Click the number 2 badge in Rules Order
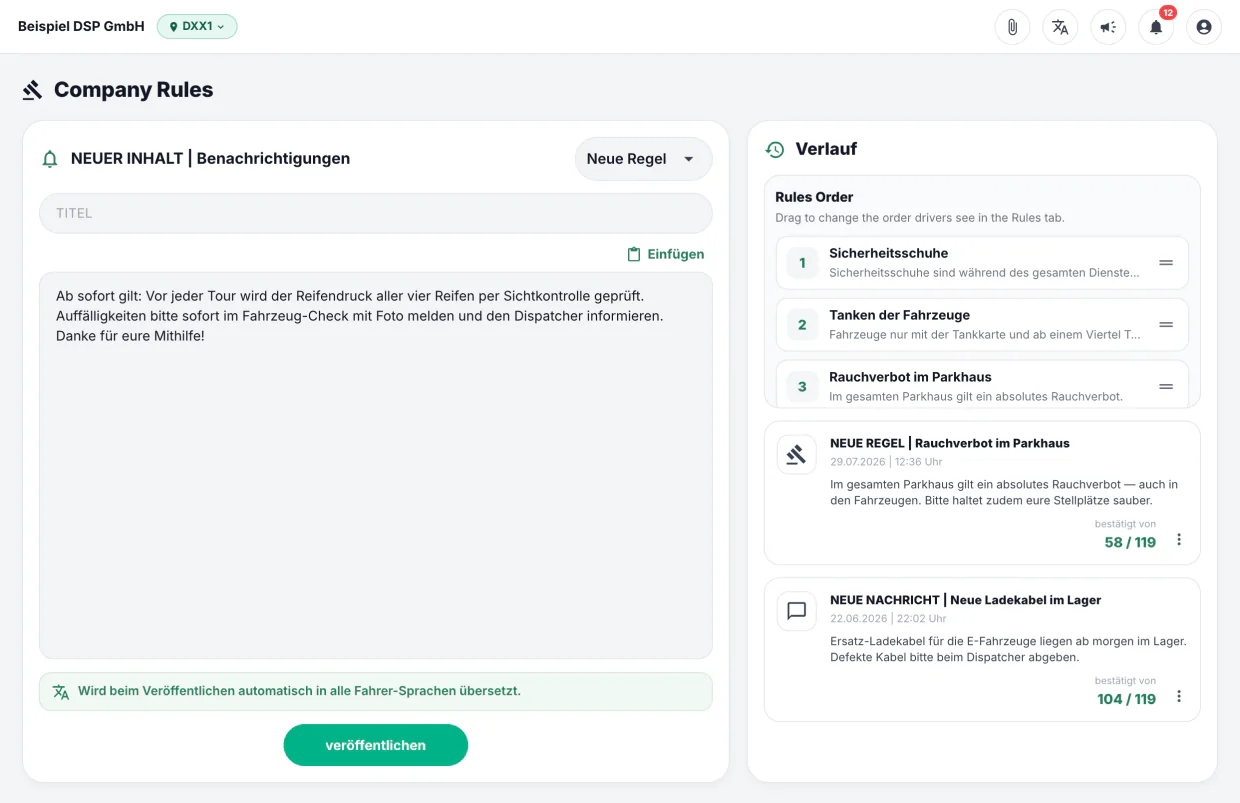Image resolution: width=1240 pixels, height=803 pixels. (802, 325)
